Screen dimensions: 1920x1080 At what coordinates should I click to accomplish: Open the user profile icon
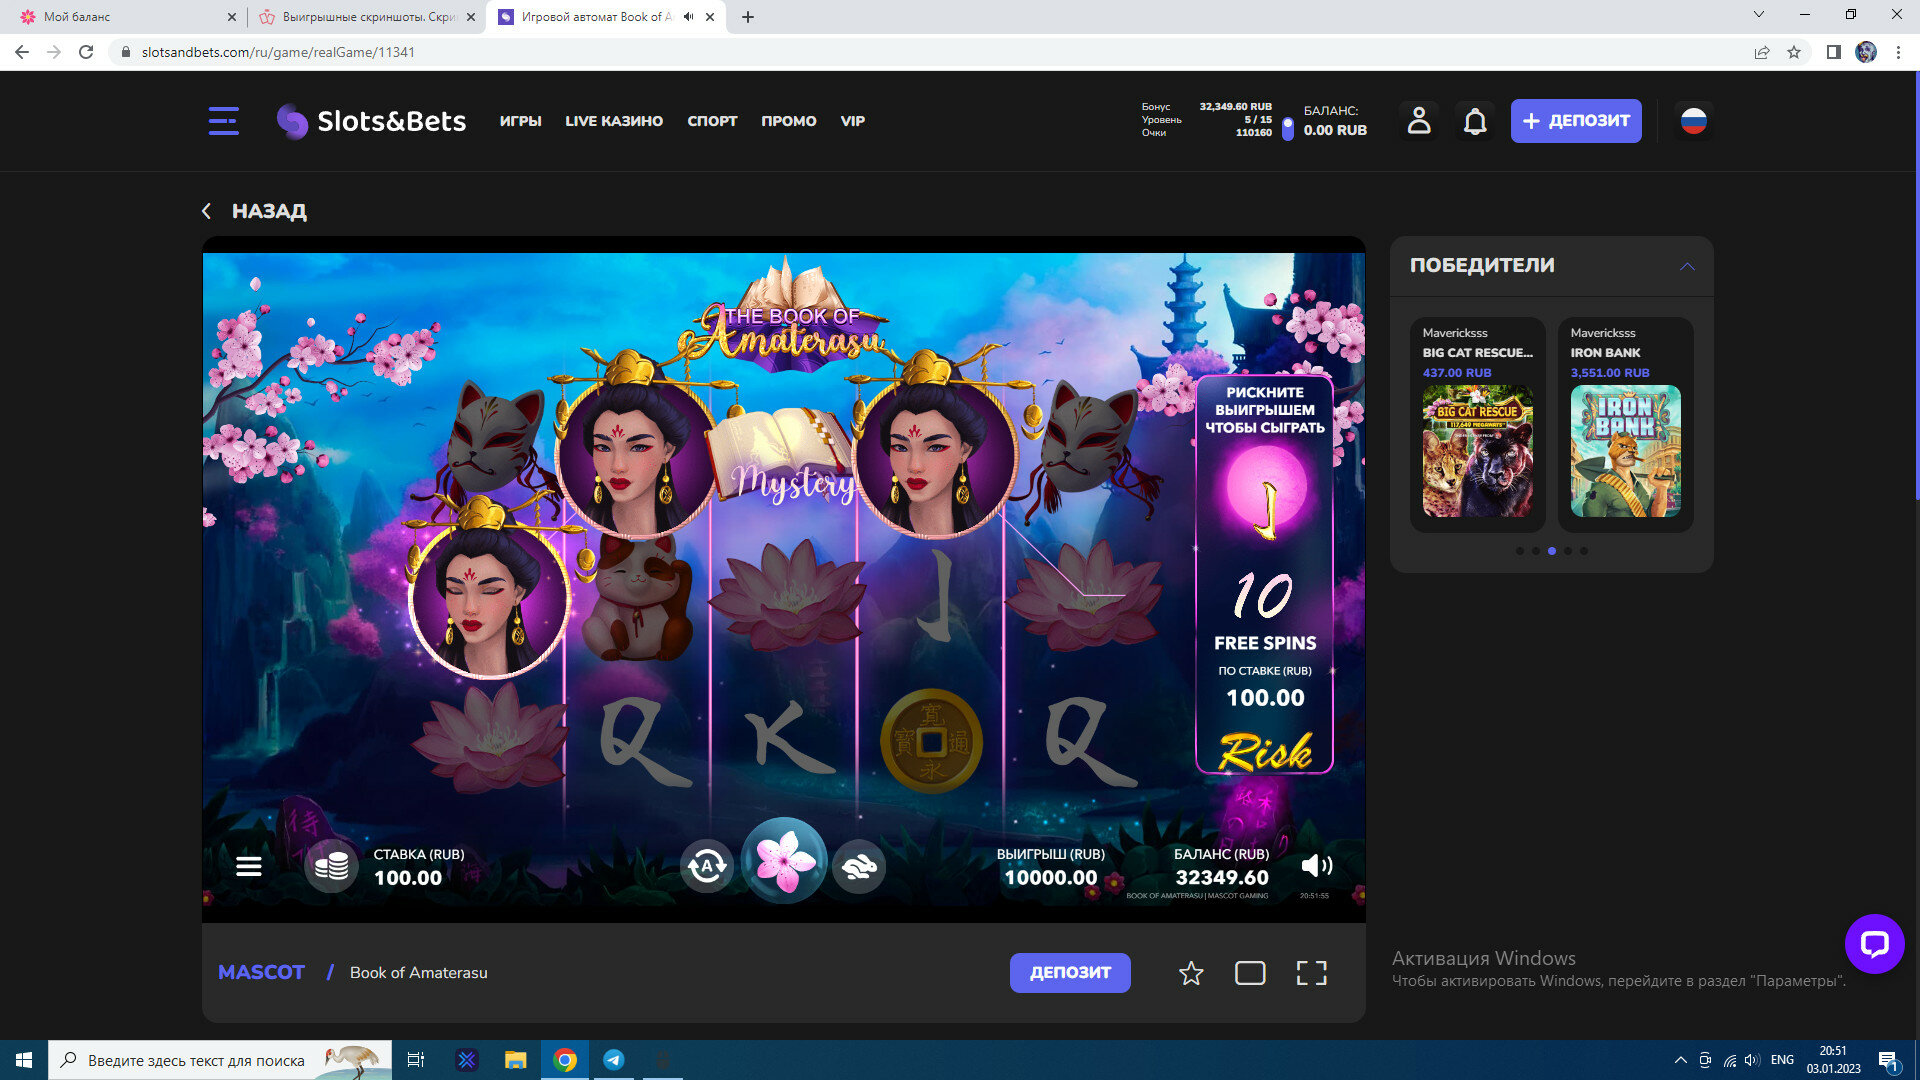pyautogui.click(x=1418, y=121)
